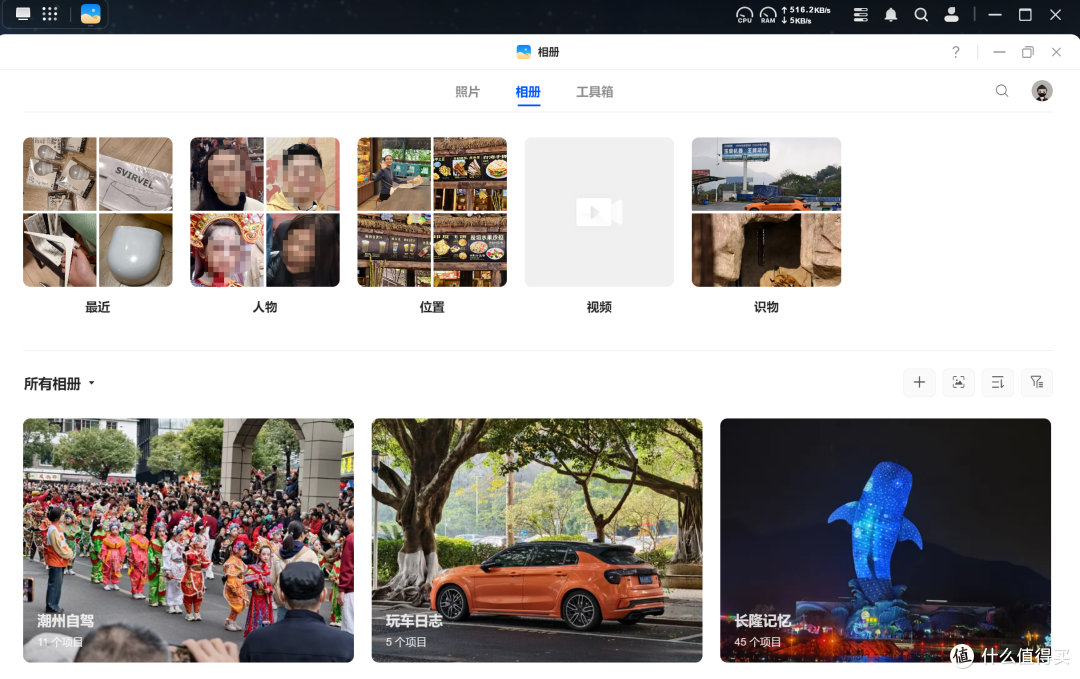Open the 玩车日志 album
Image resolution: width=1080 pixels, height=679 pixels.
pos(537,541)
